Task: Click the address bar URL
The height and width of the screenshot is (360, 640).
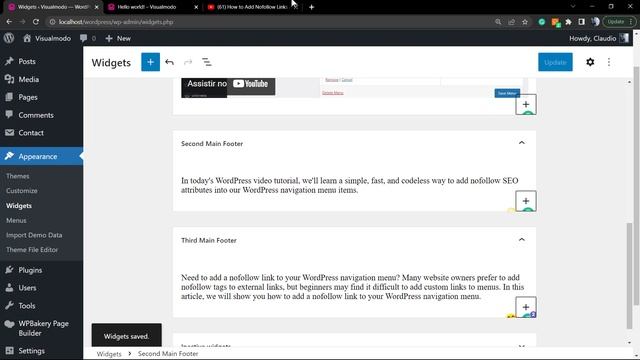Action: [116, 22]
